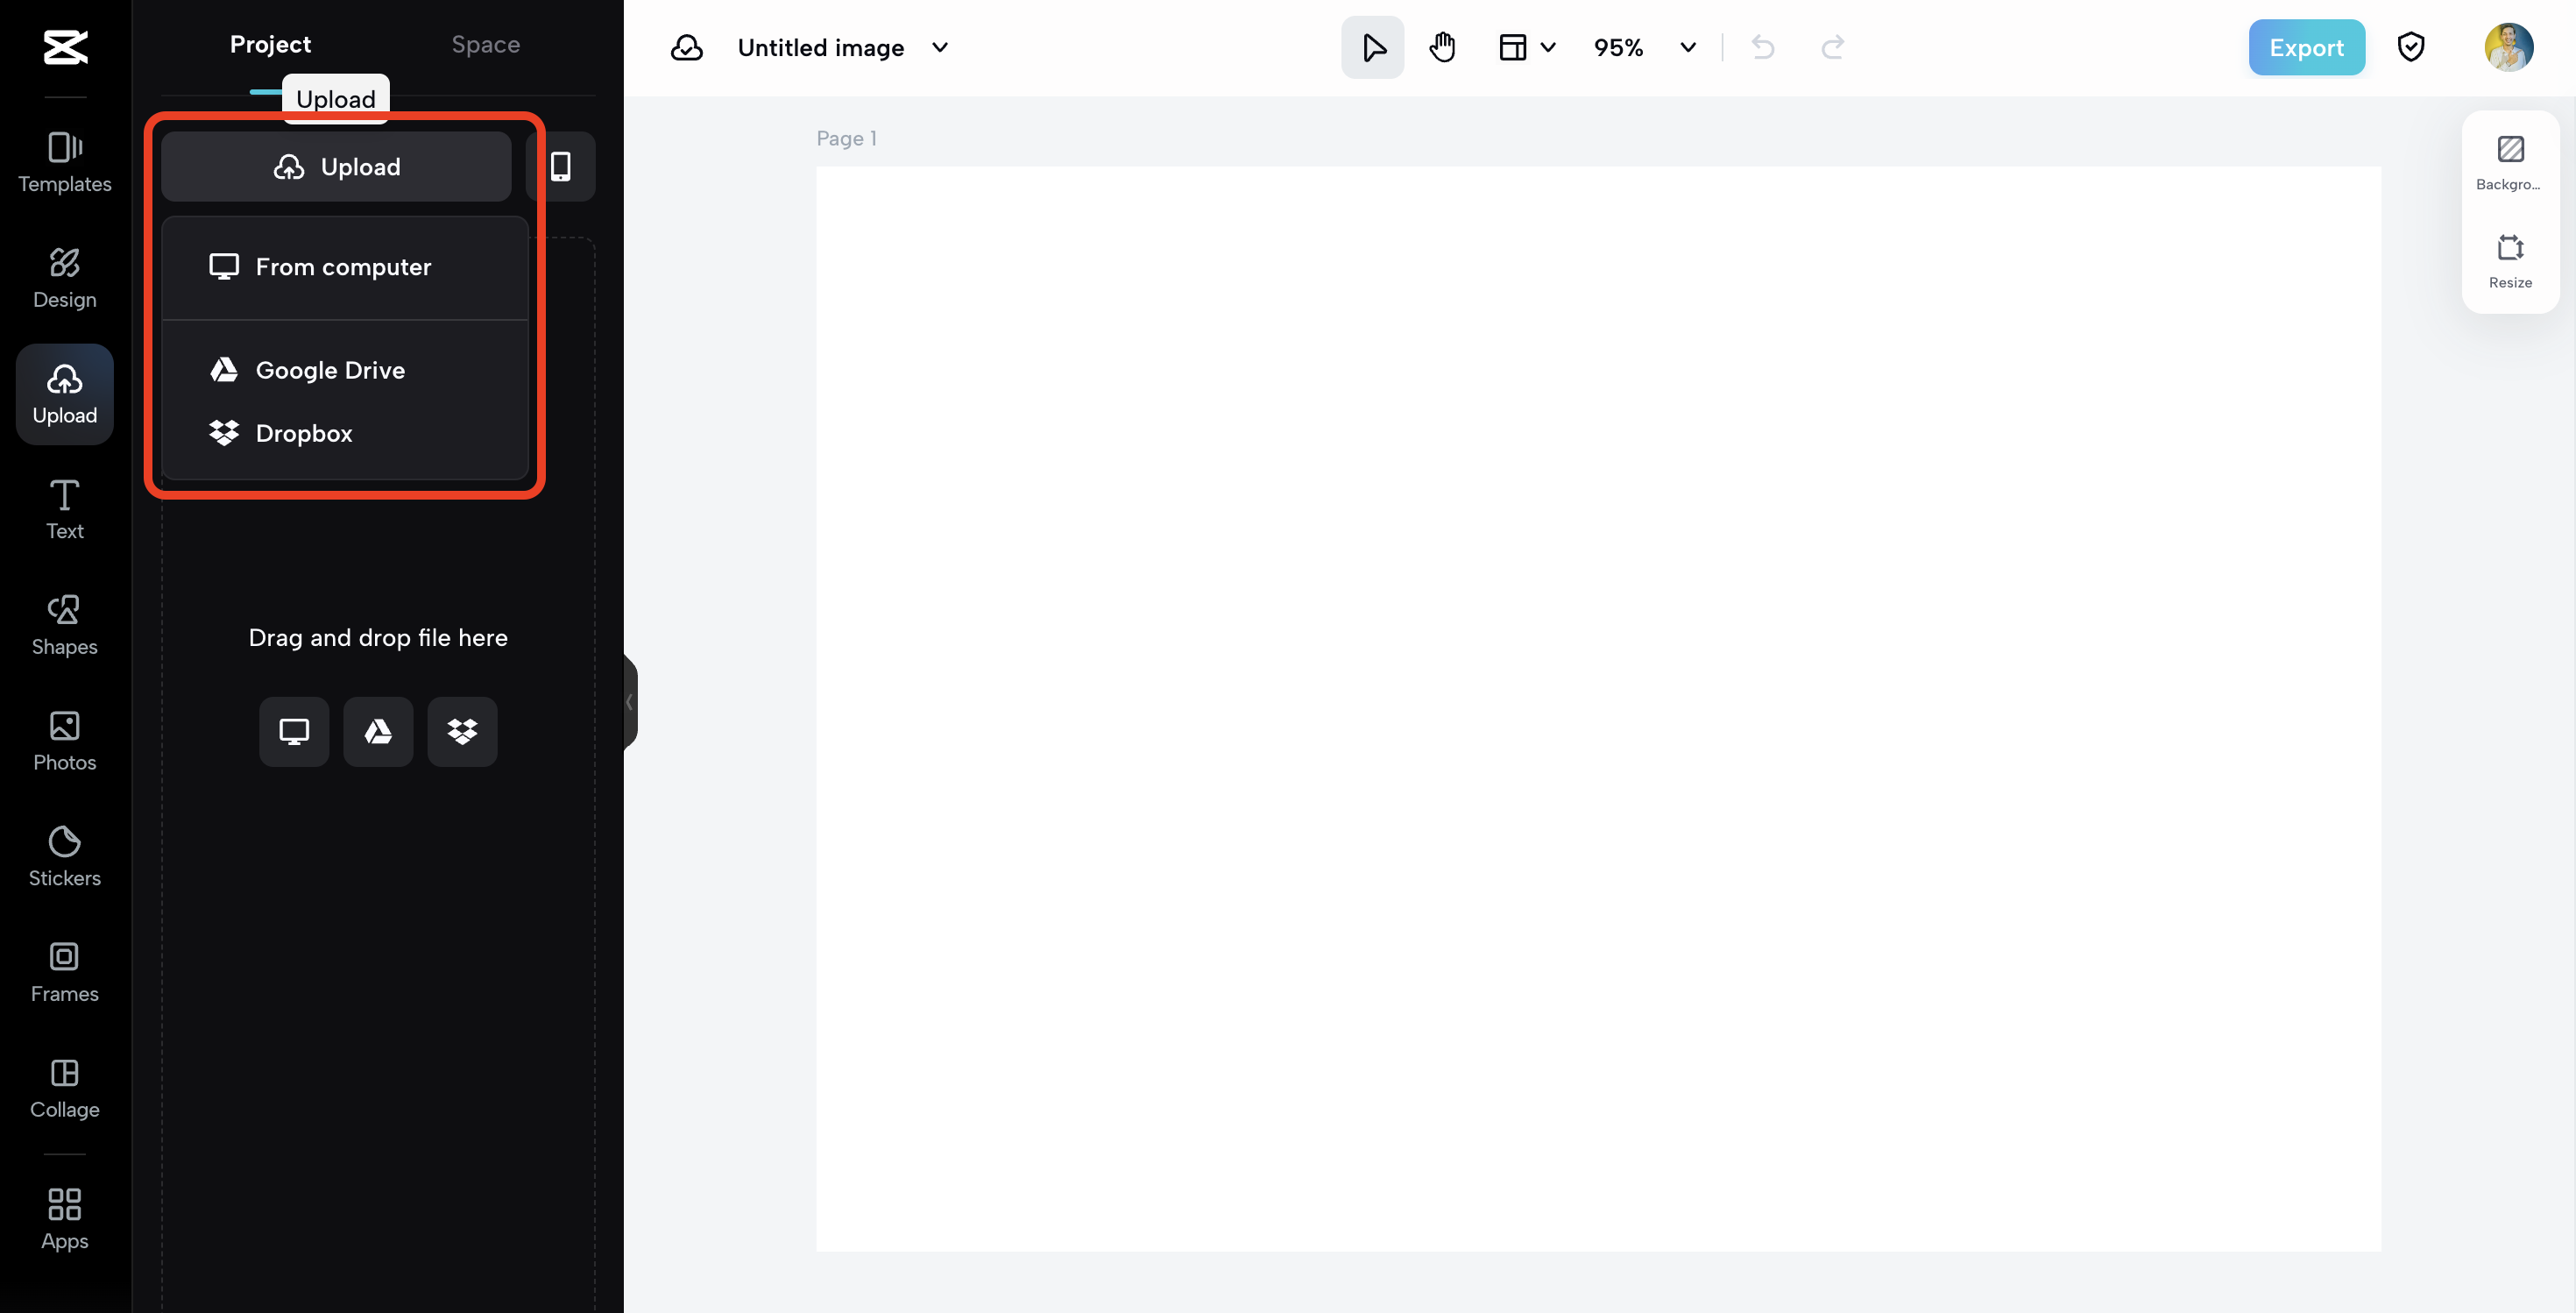Expand the Untitled image name dropdown
2576x1313 pixels.
click(x=940, y=47)
